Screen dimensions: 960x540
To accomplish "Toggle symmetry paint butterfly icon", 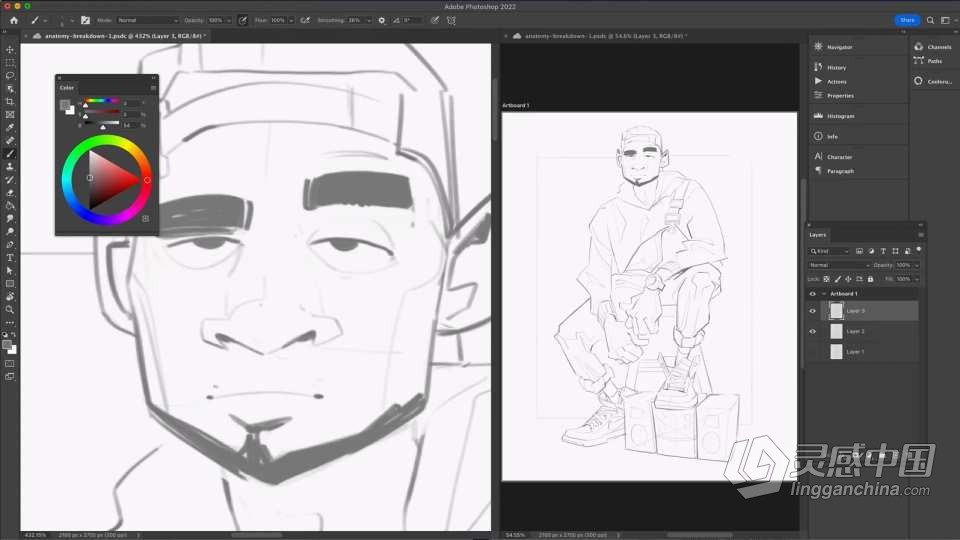I will click(x=451, y=20).
